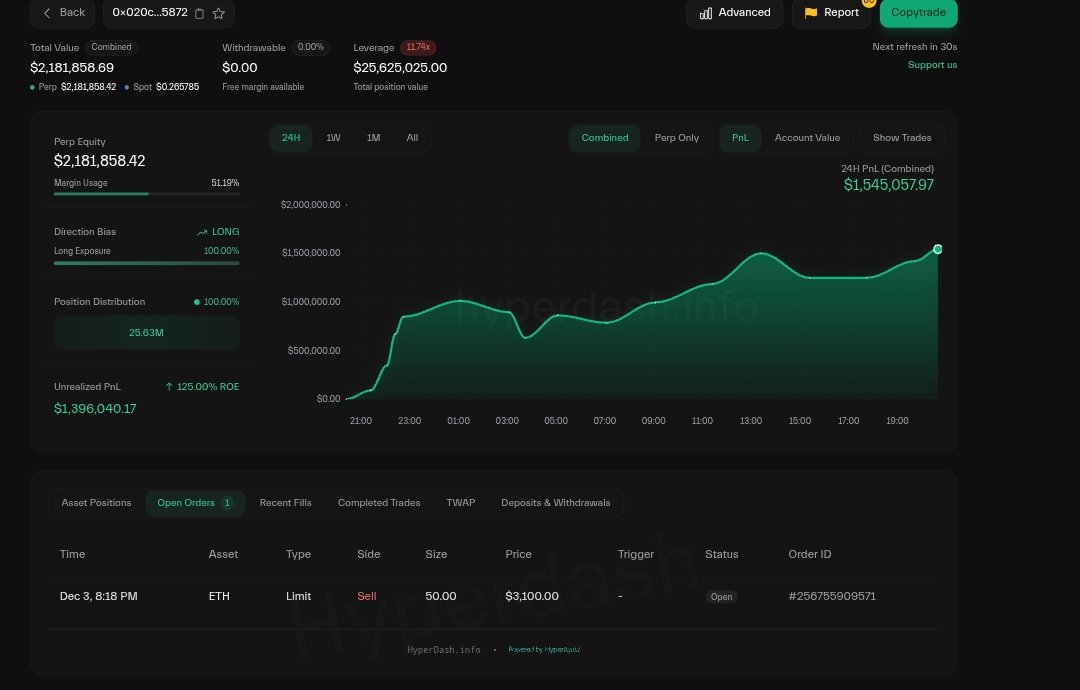
Task: Select the 1M time range
Action: (x=373, y=138)
